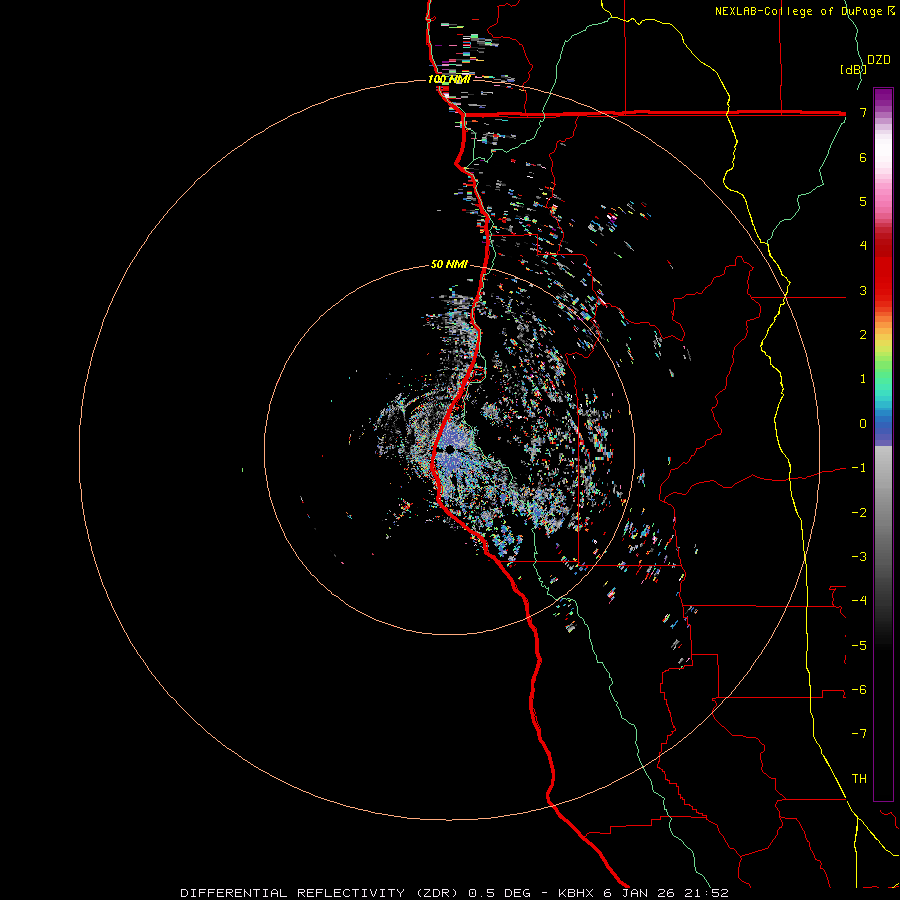Click the 6 value on color scale
This screenshot has height=900, width=900.
click(x=863, y=157)
